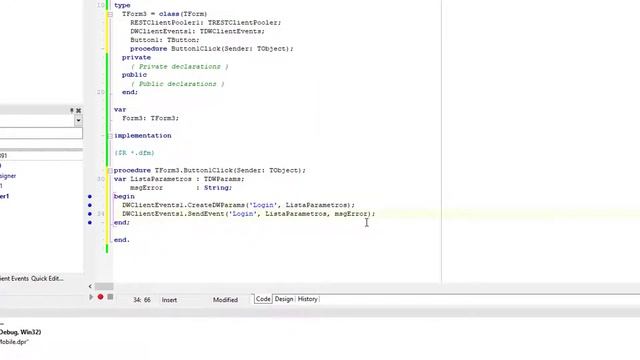
Task: Click the 'Debug, Win32)' text in bottom pane
Action: click(20, 332)
